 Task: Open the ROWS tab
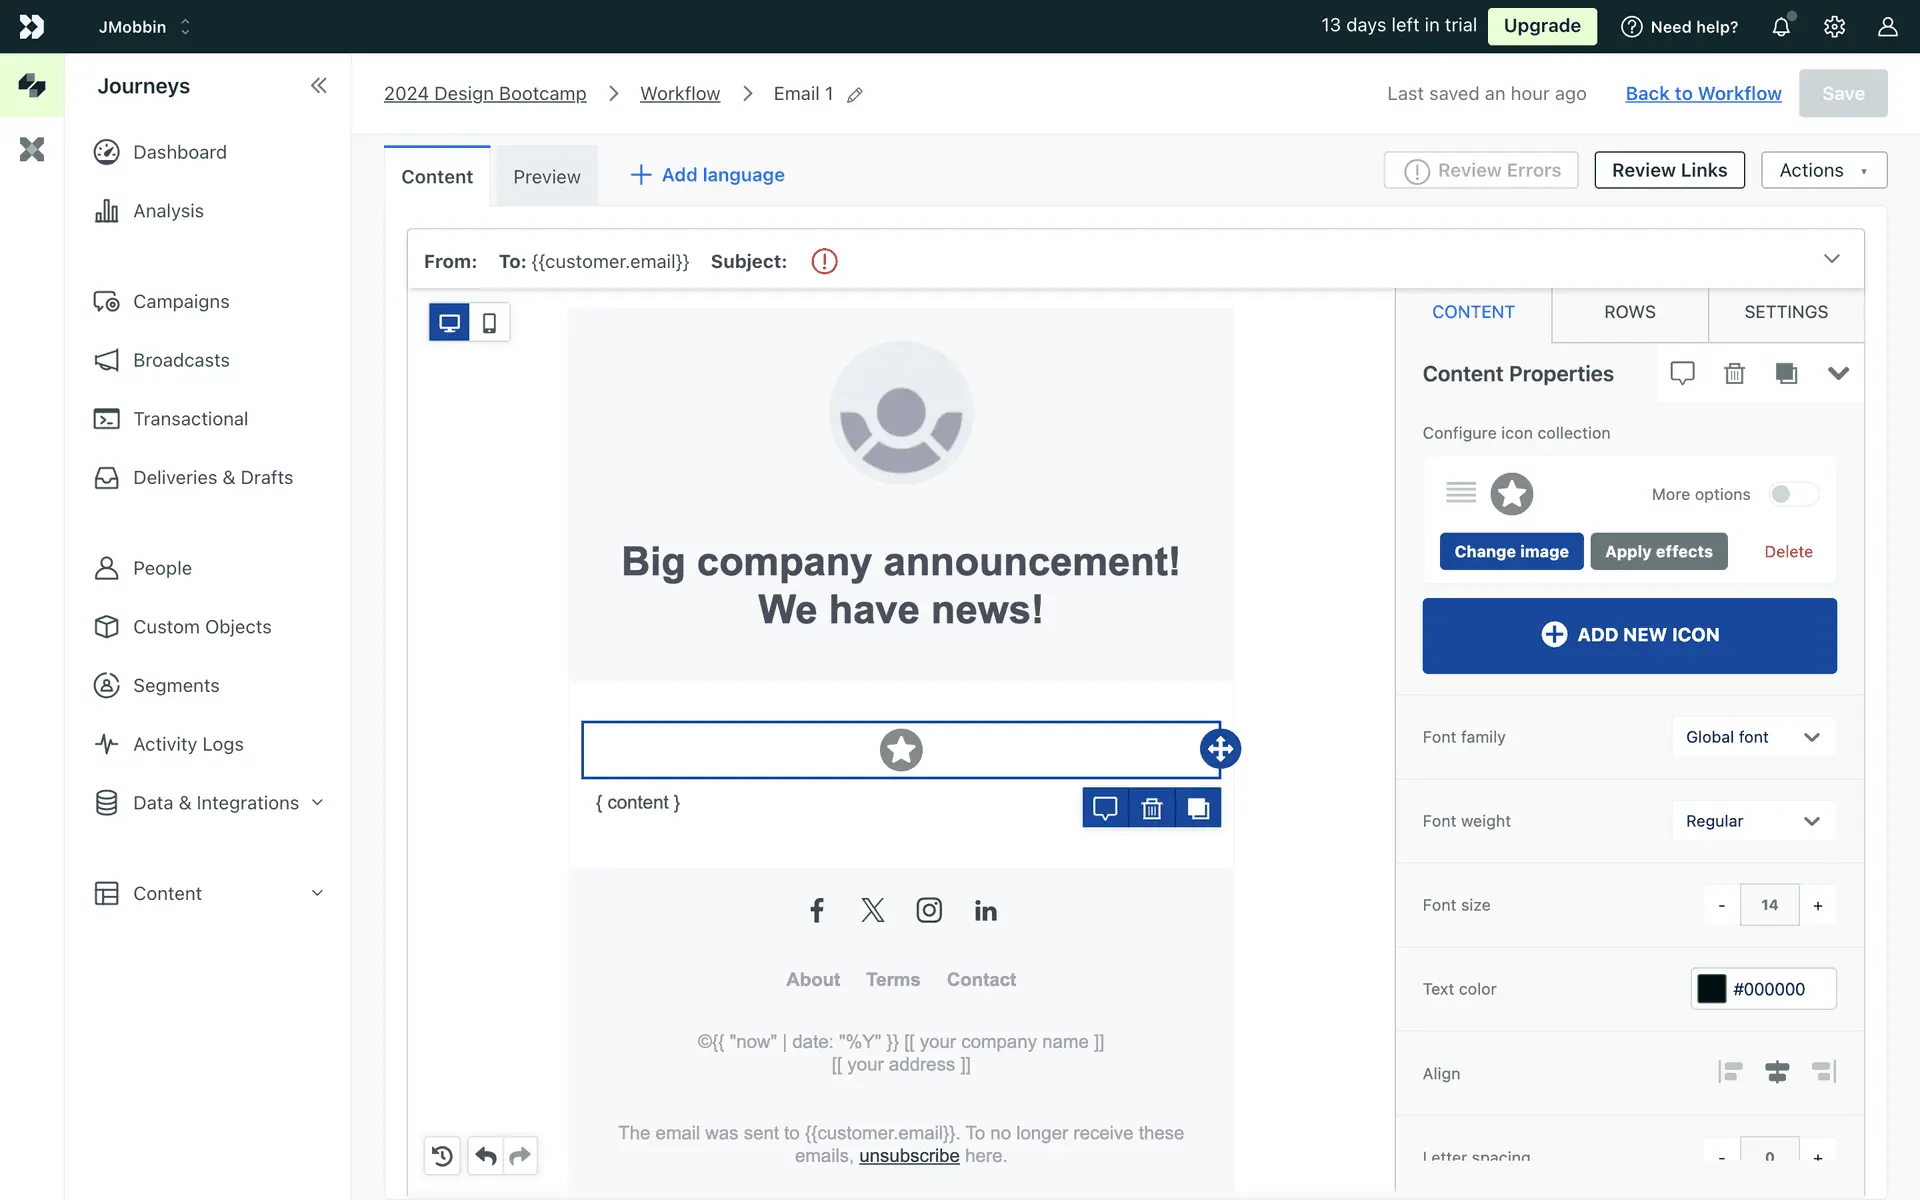(1629, 312)
